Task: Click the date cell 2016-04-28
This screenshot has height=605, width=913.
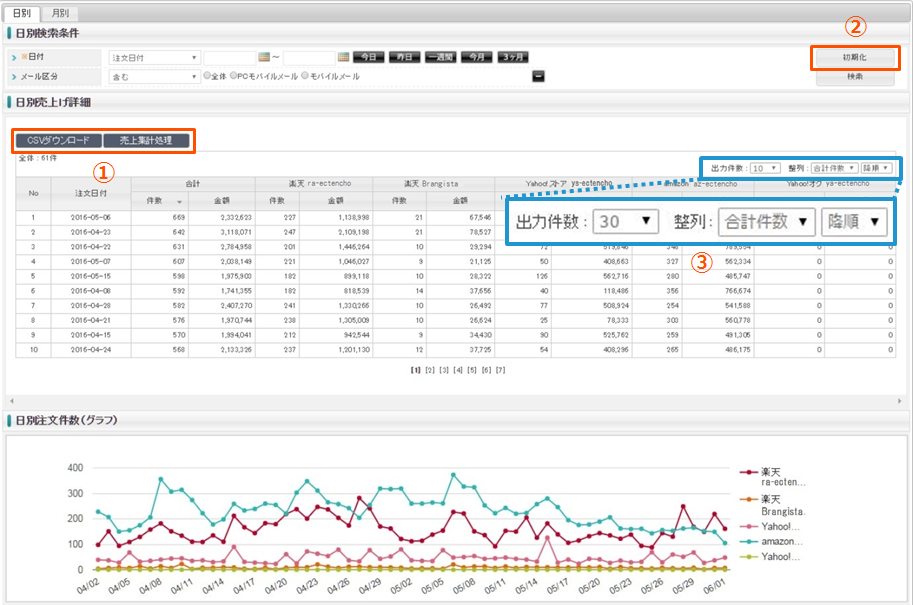Action: click(x=91, y=306)
